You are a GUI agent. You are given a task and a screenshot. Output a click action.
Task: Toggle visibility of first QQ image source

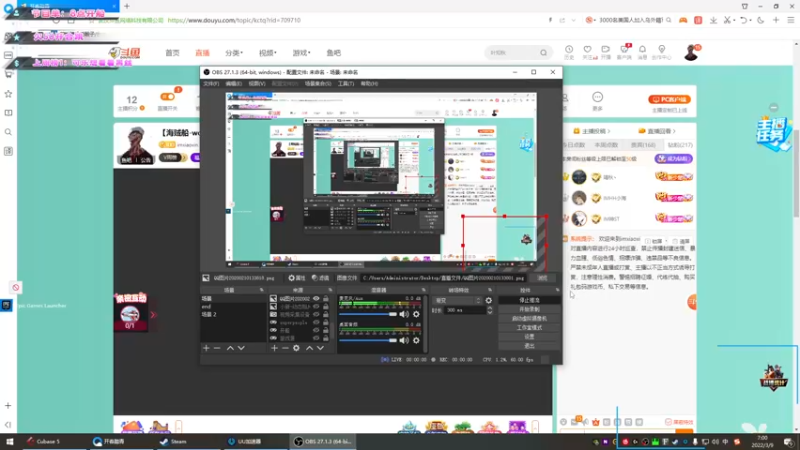pos(316,298)
